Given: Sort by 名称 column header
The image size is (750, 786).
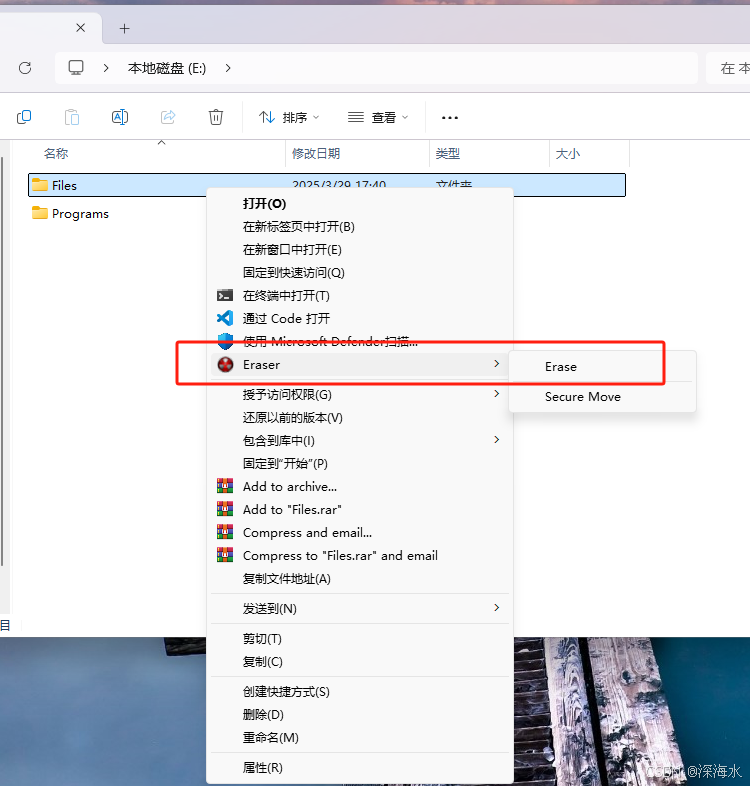Looking at the screenshot, I should [x=56, y=153].
